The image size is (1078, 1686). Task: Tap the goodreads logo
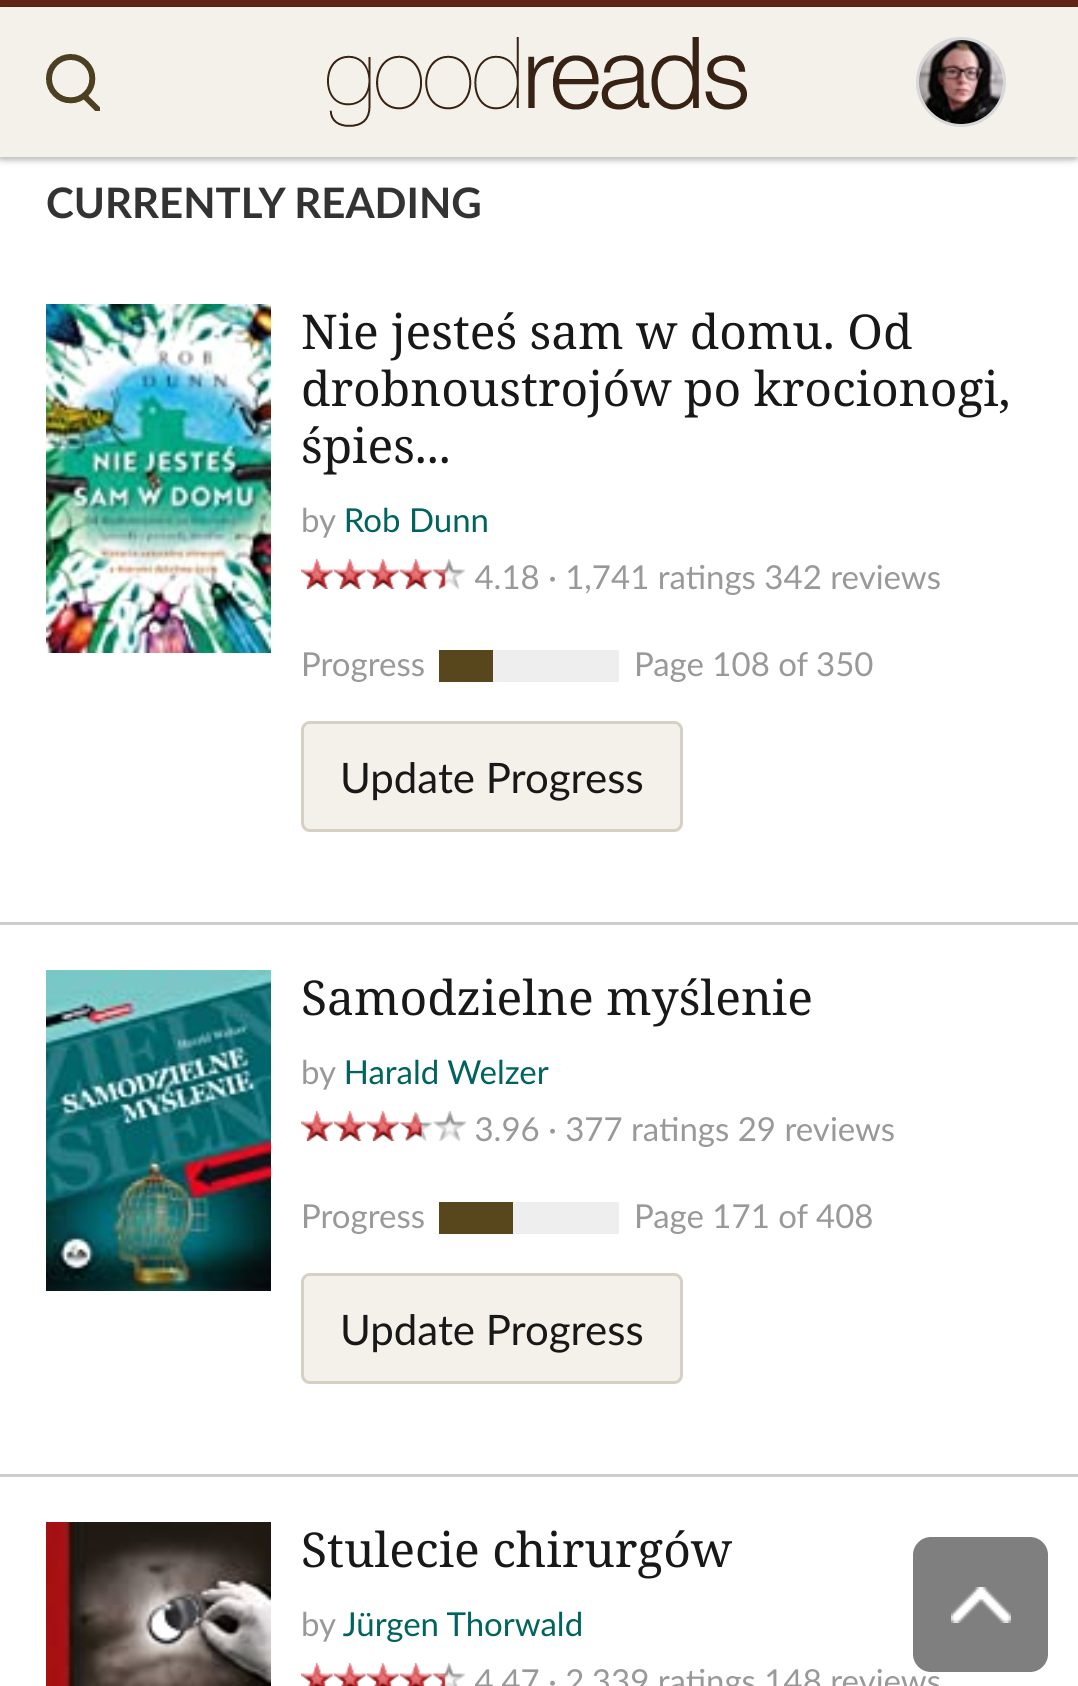(537, 79)
